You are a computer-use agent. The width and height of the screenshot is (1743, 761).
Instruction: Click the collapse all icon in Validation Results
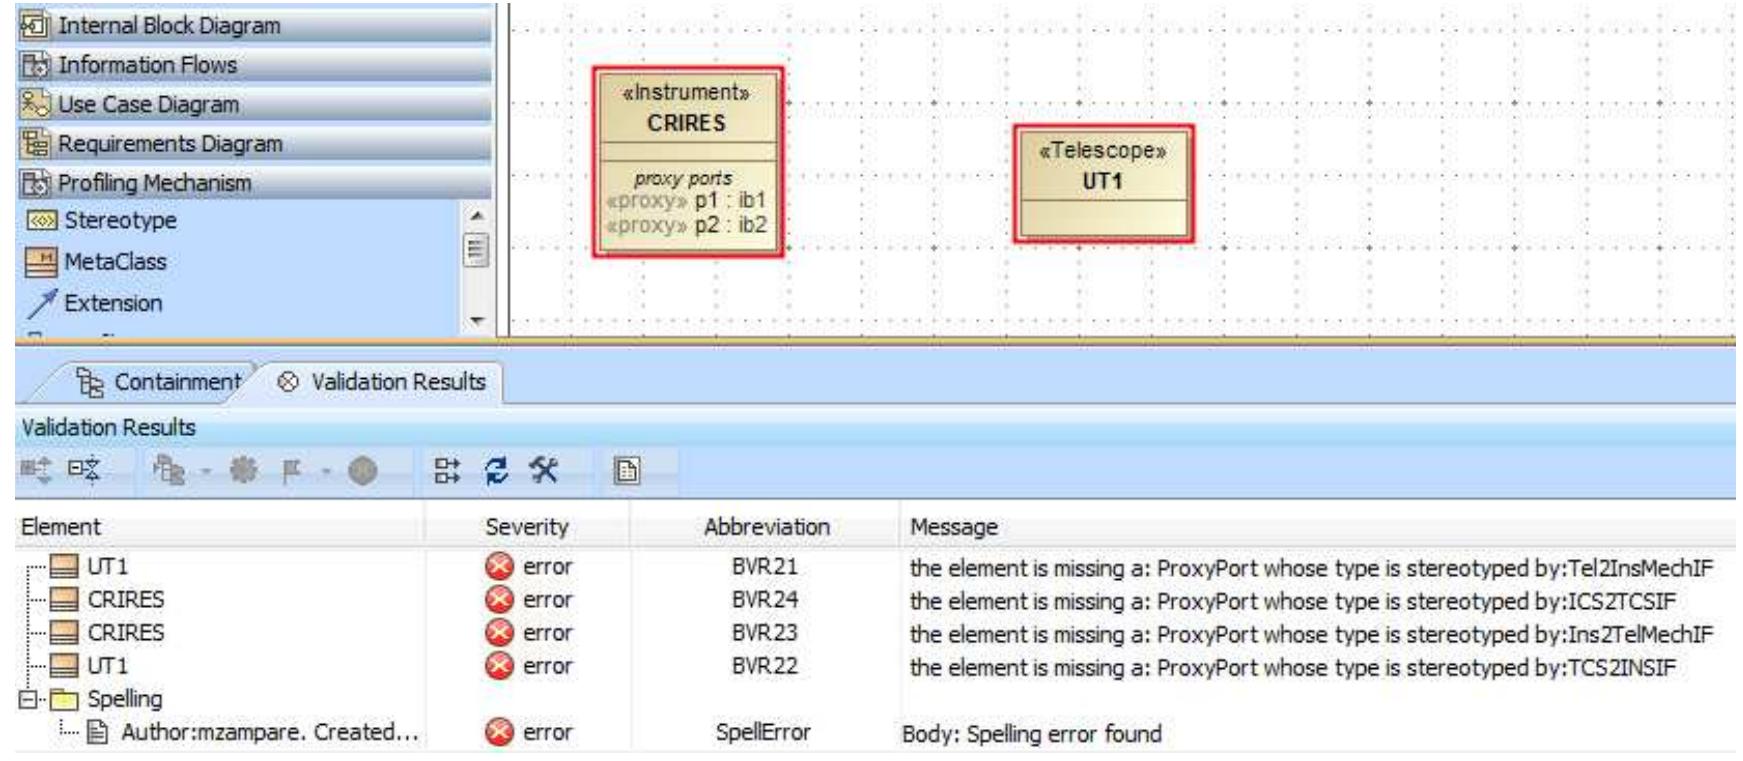coord(83,470)
